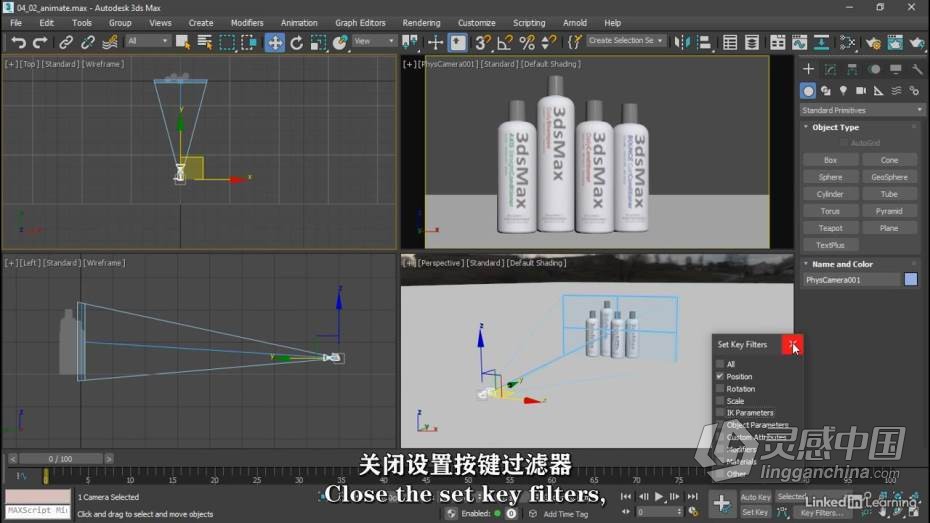Click the Key Filters button
The height and width of the screenshot is (523, 930).
click(821, 514)
